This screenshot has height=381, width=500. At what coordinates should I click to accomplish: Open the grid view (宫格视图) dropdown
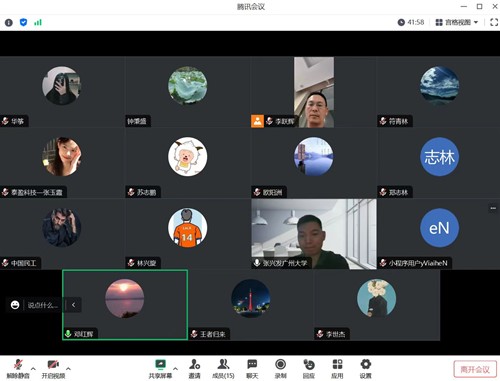click(x=457, y=22)
